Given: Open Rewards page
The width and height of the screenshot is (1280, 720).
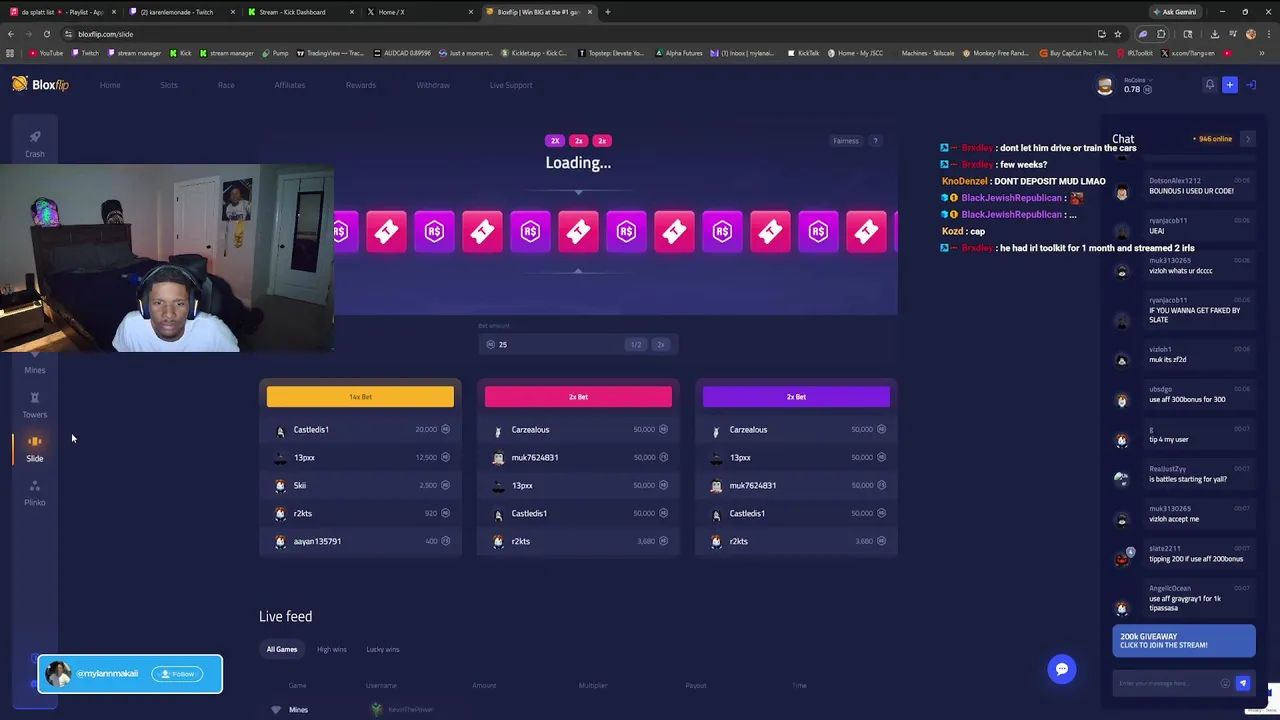Looking at the screenshot, I should tap(361, 85).
